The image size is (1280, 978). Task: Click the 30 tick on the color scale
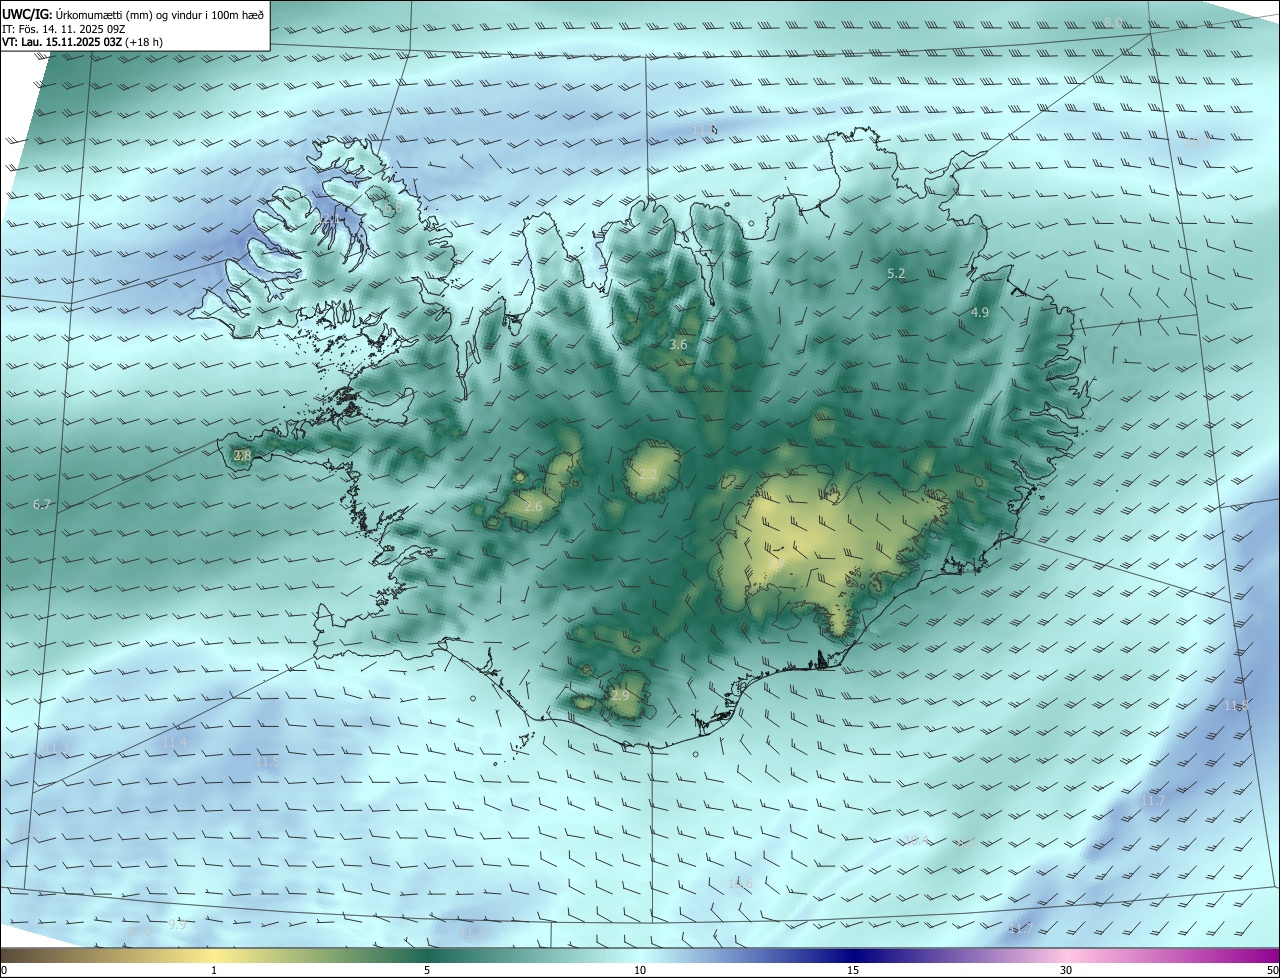[1066, 970]
